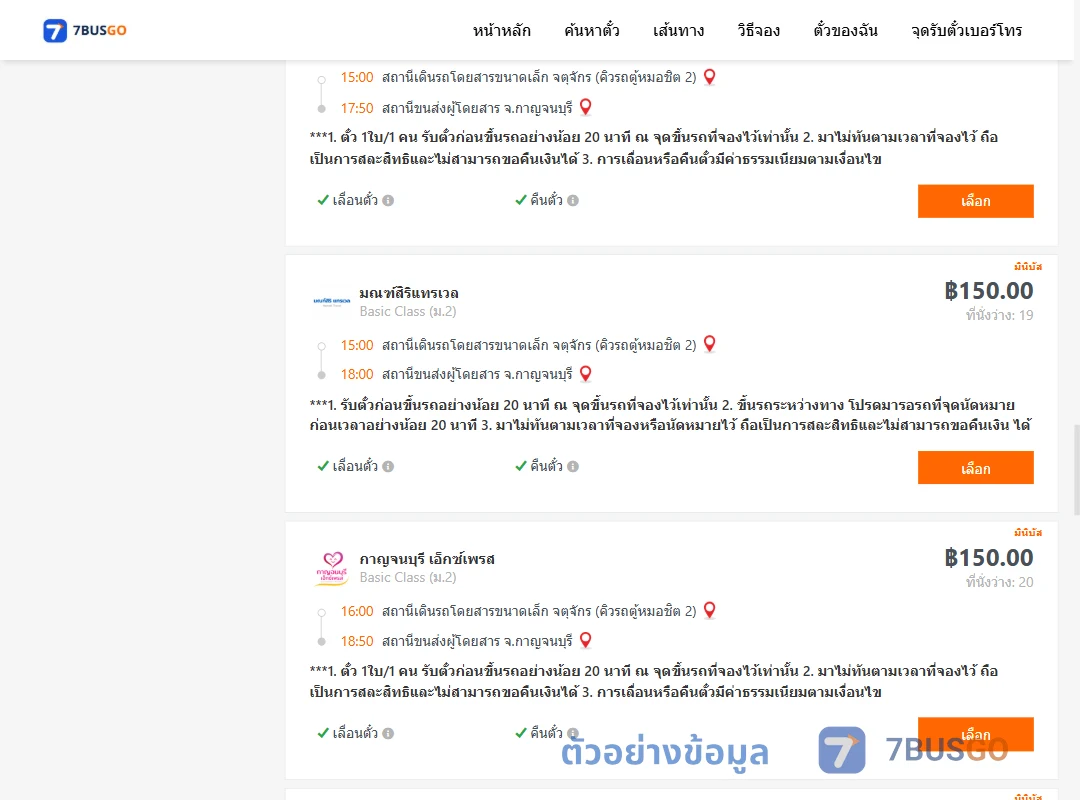Viewport: 1080px width, 800px height.
Task: Click Basic Class (ม.2) under มณฑ์สิรินทรเวล
Action: [408, 311]
